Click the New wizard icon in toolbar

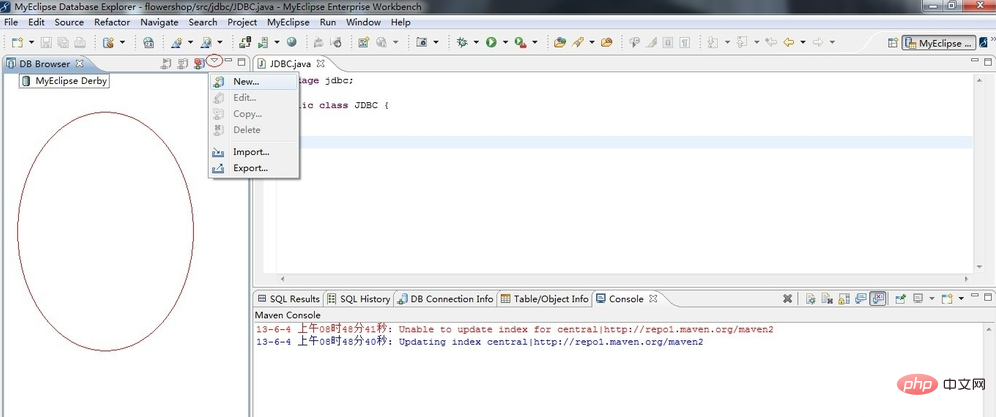(17, 43)
